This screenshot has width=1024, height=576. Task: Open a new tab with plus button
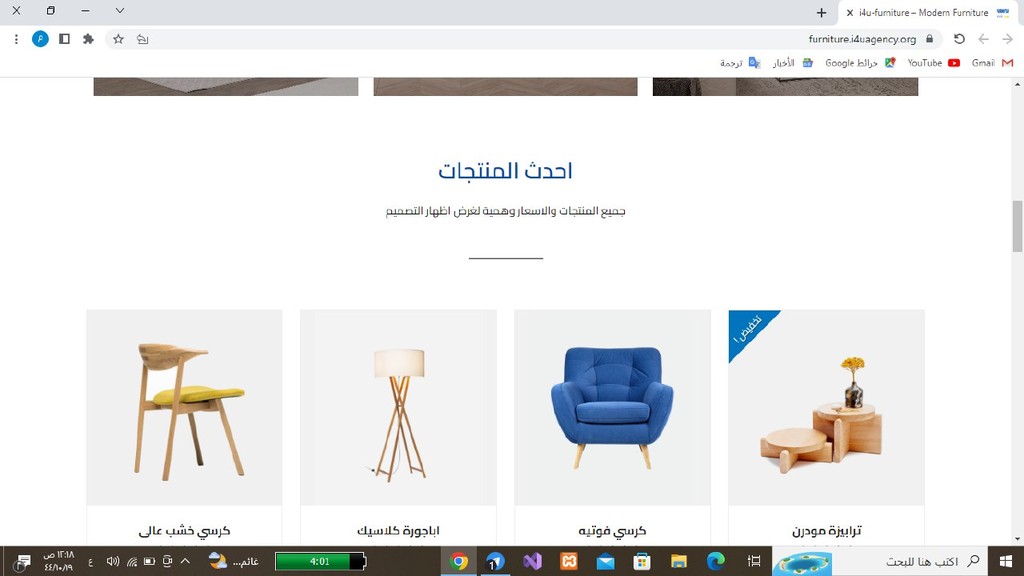[822, 12]
